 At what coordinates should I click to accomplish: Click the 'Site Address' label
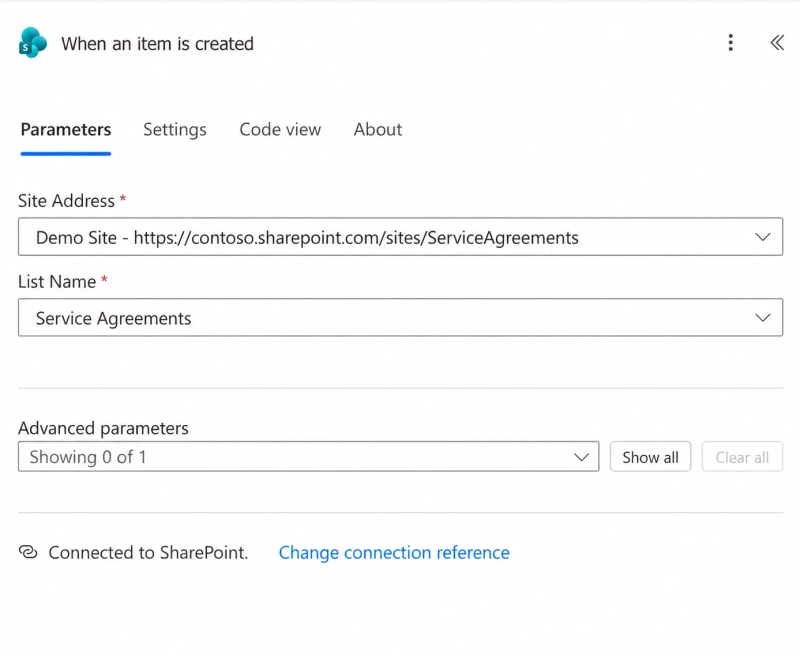pos(66,201)
